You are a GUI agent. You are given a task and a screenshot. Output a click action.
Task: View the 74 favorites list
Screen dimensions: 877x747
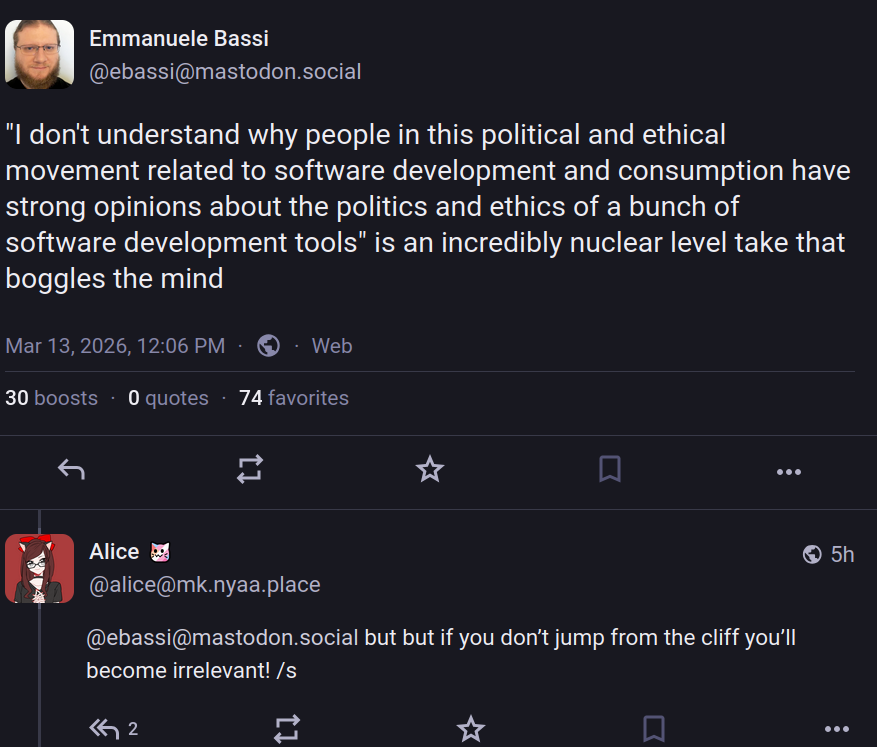pyautogui.click(x=294, y=398)
